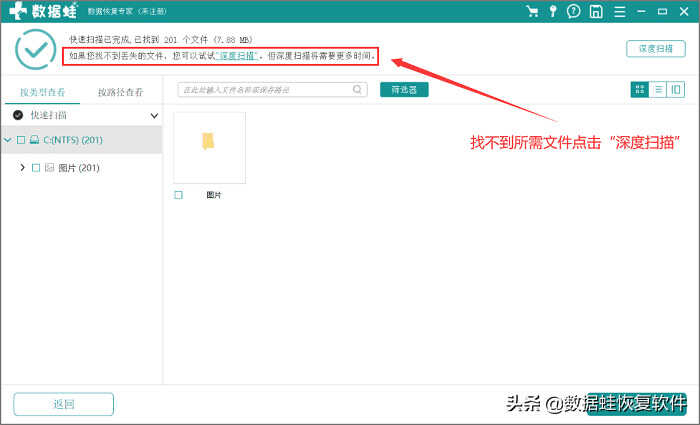
Task: Open the help question mark icon
Action: [x=574, y=12]
